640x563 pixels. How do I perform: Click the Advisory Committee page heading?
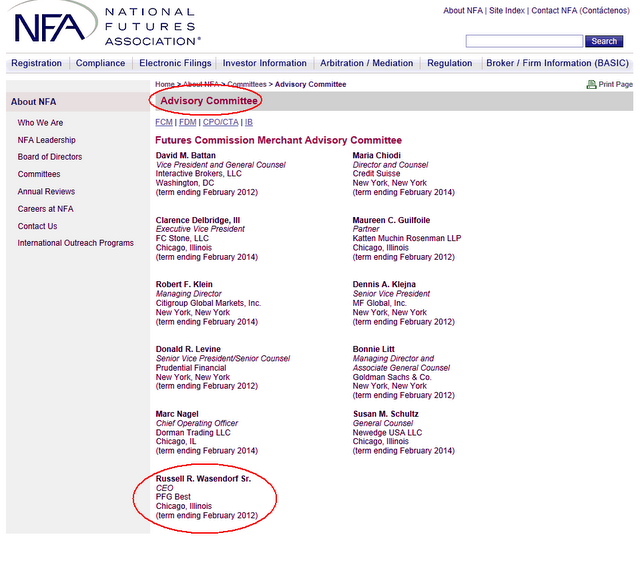(209, 101)
